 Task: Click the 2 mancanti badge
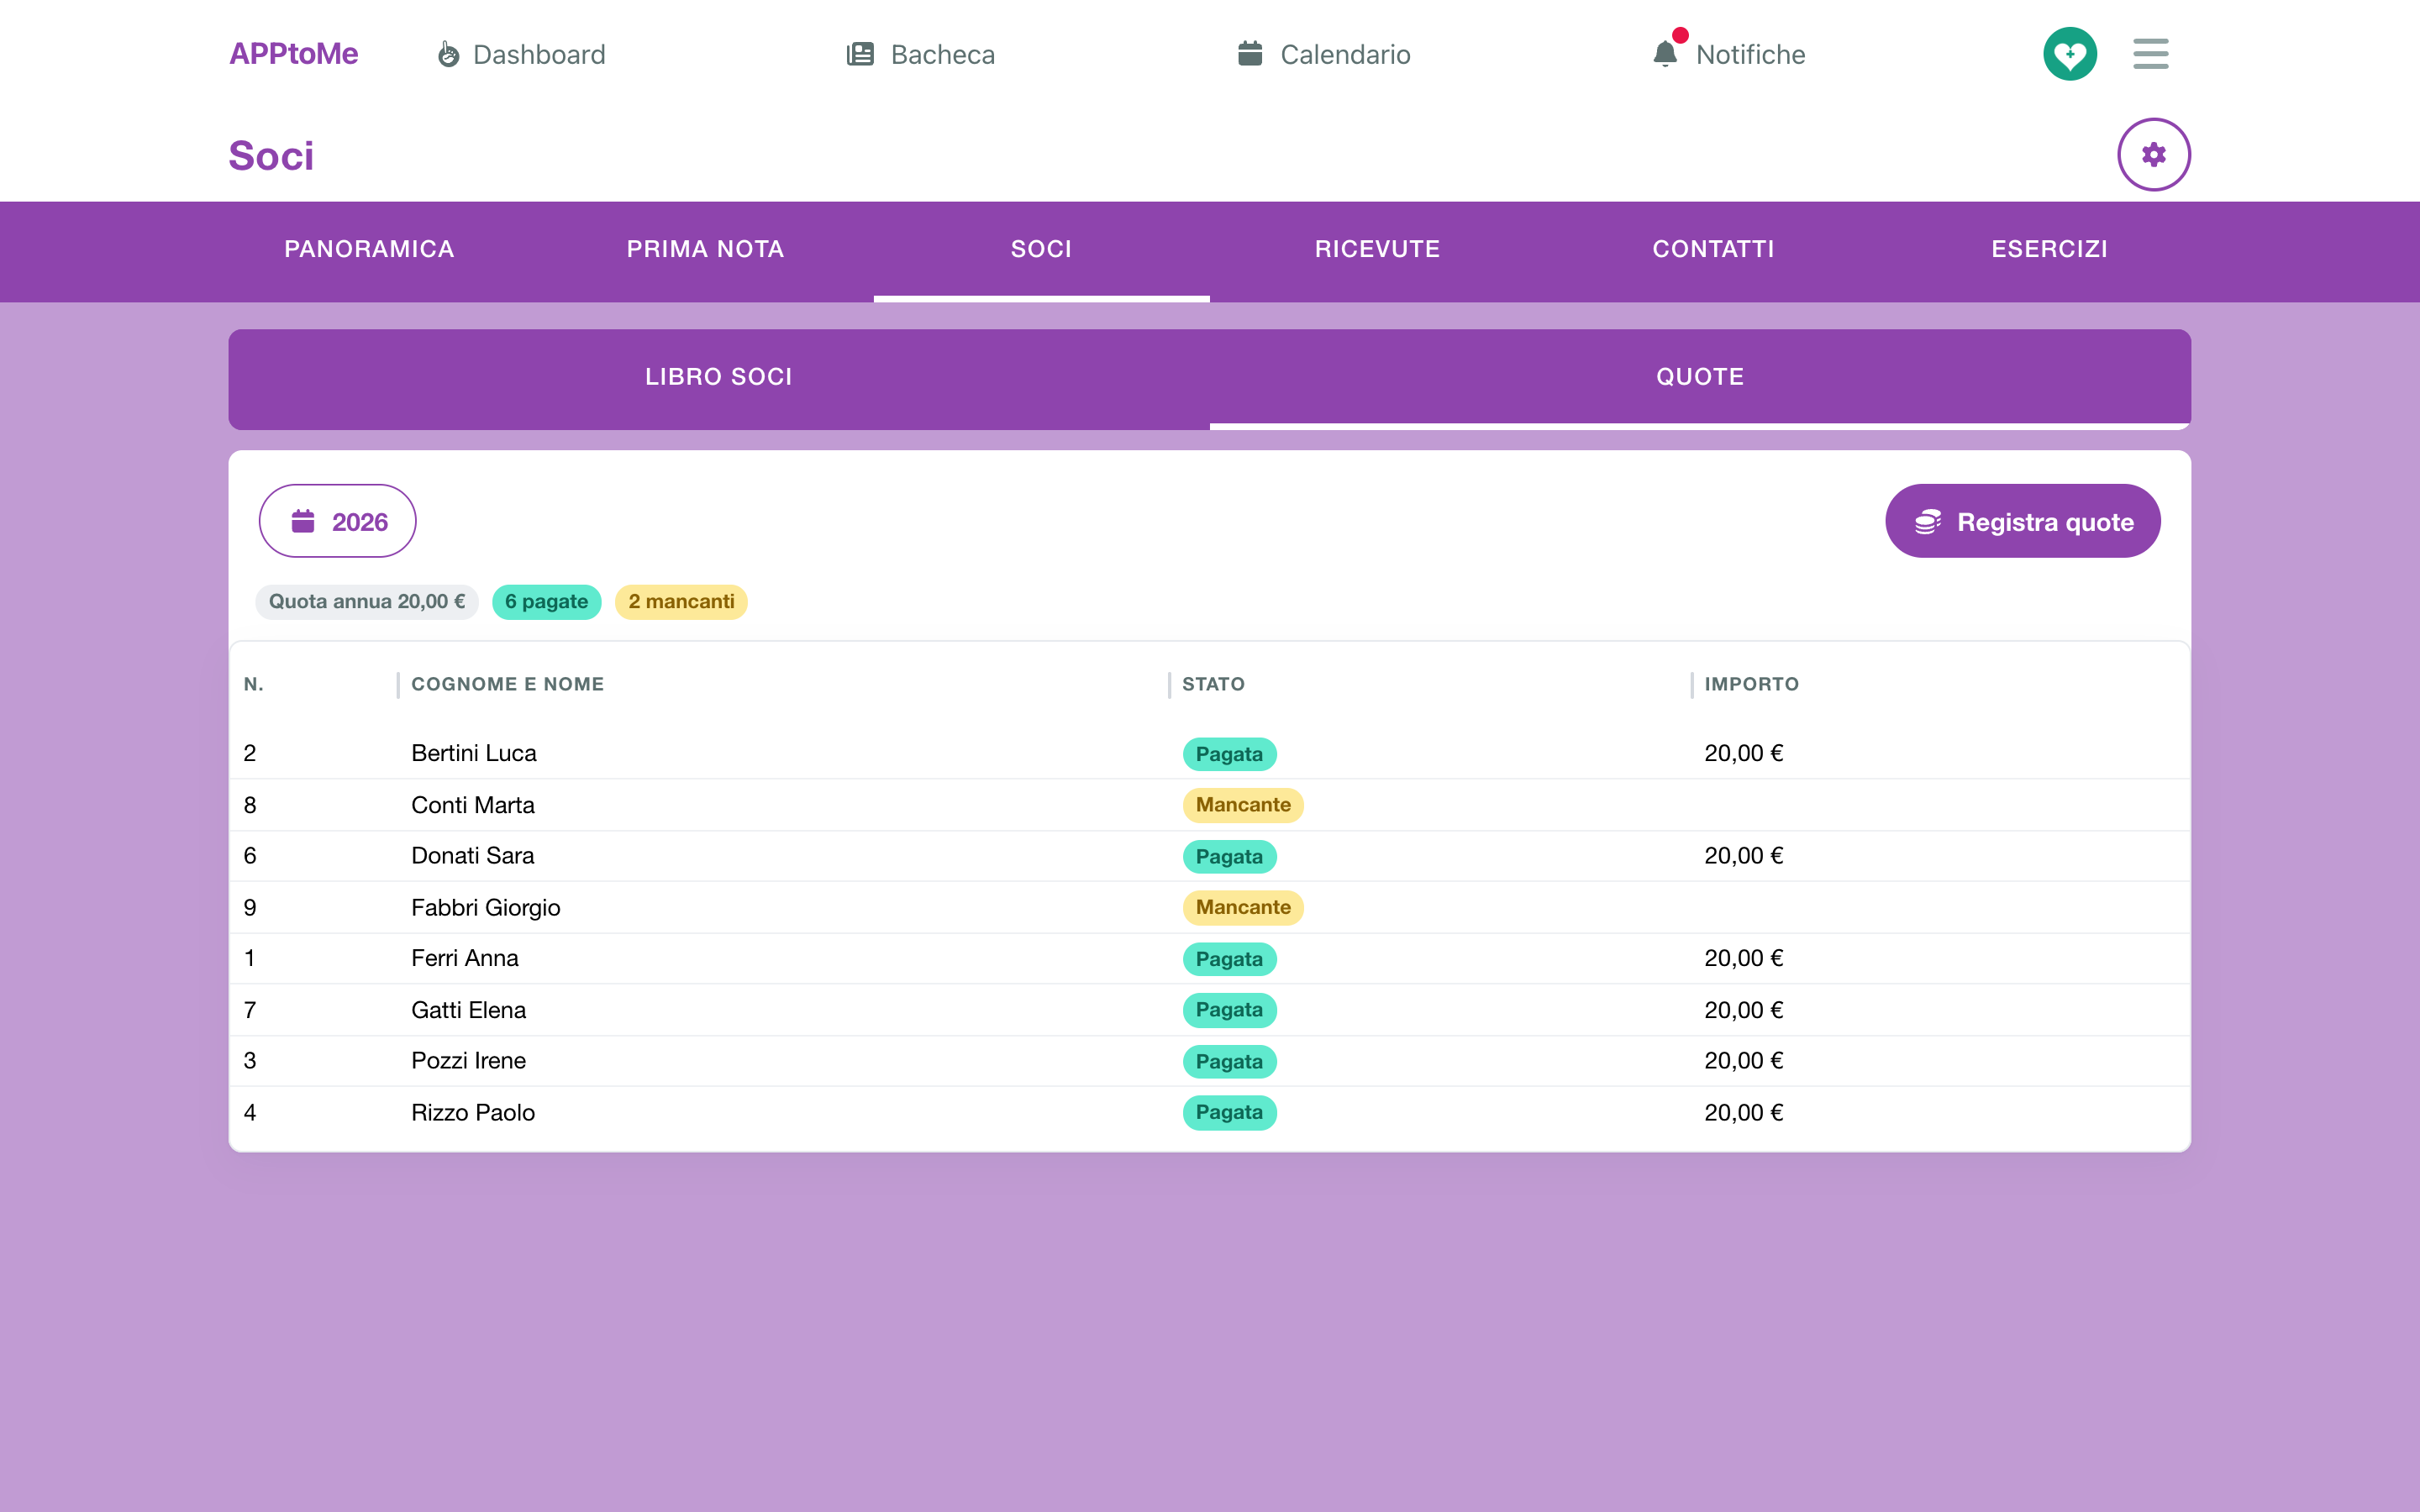[x=681, y=602]
